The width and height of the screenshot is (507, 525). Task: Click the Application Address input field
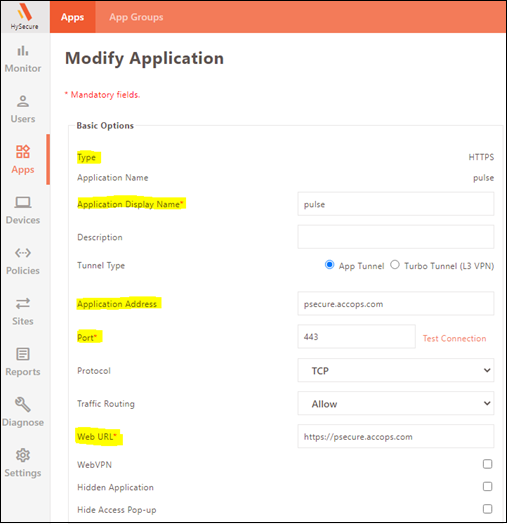pyautogui.click(x=395, y=304)
